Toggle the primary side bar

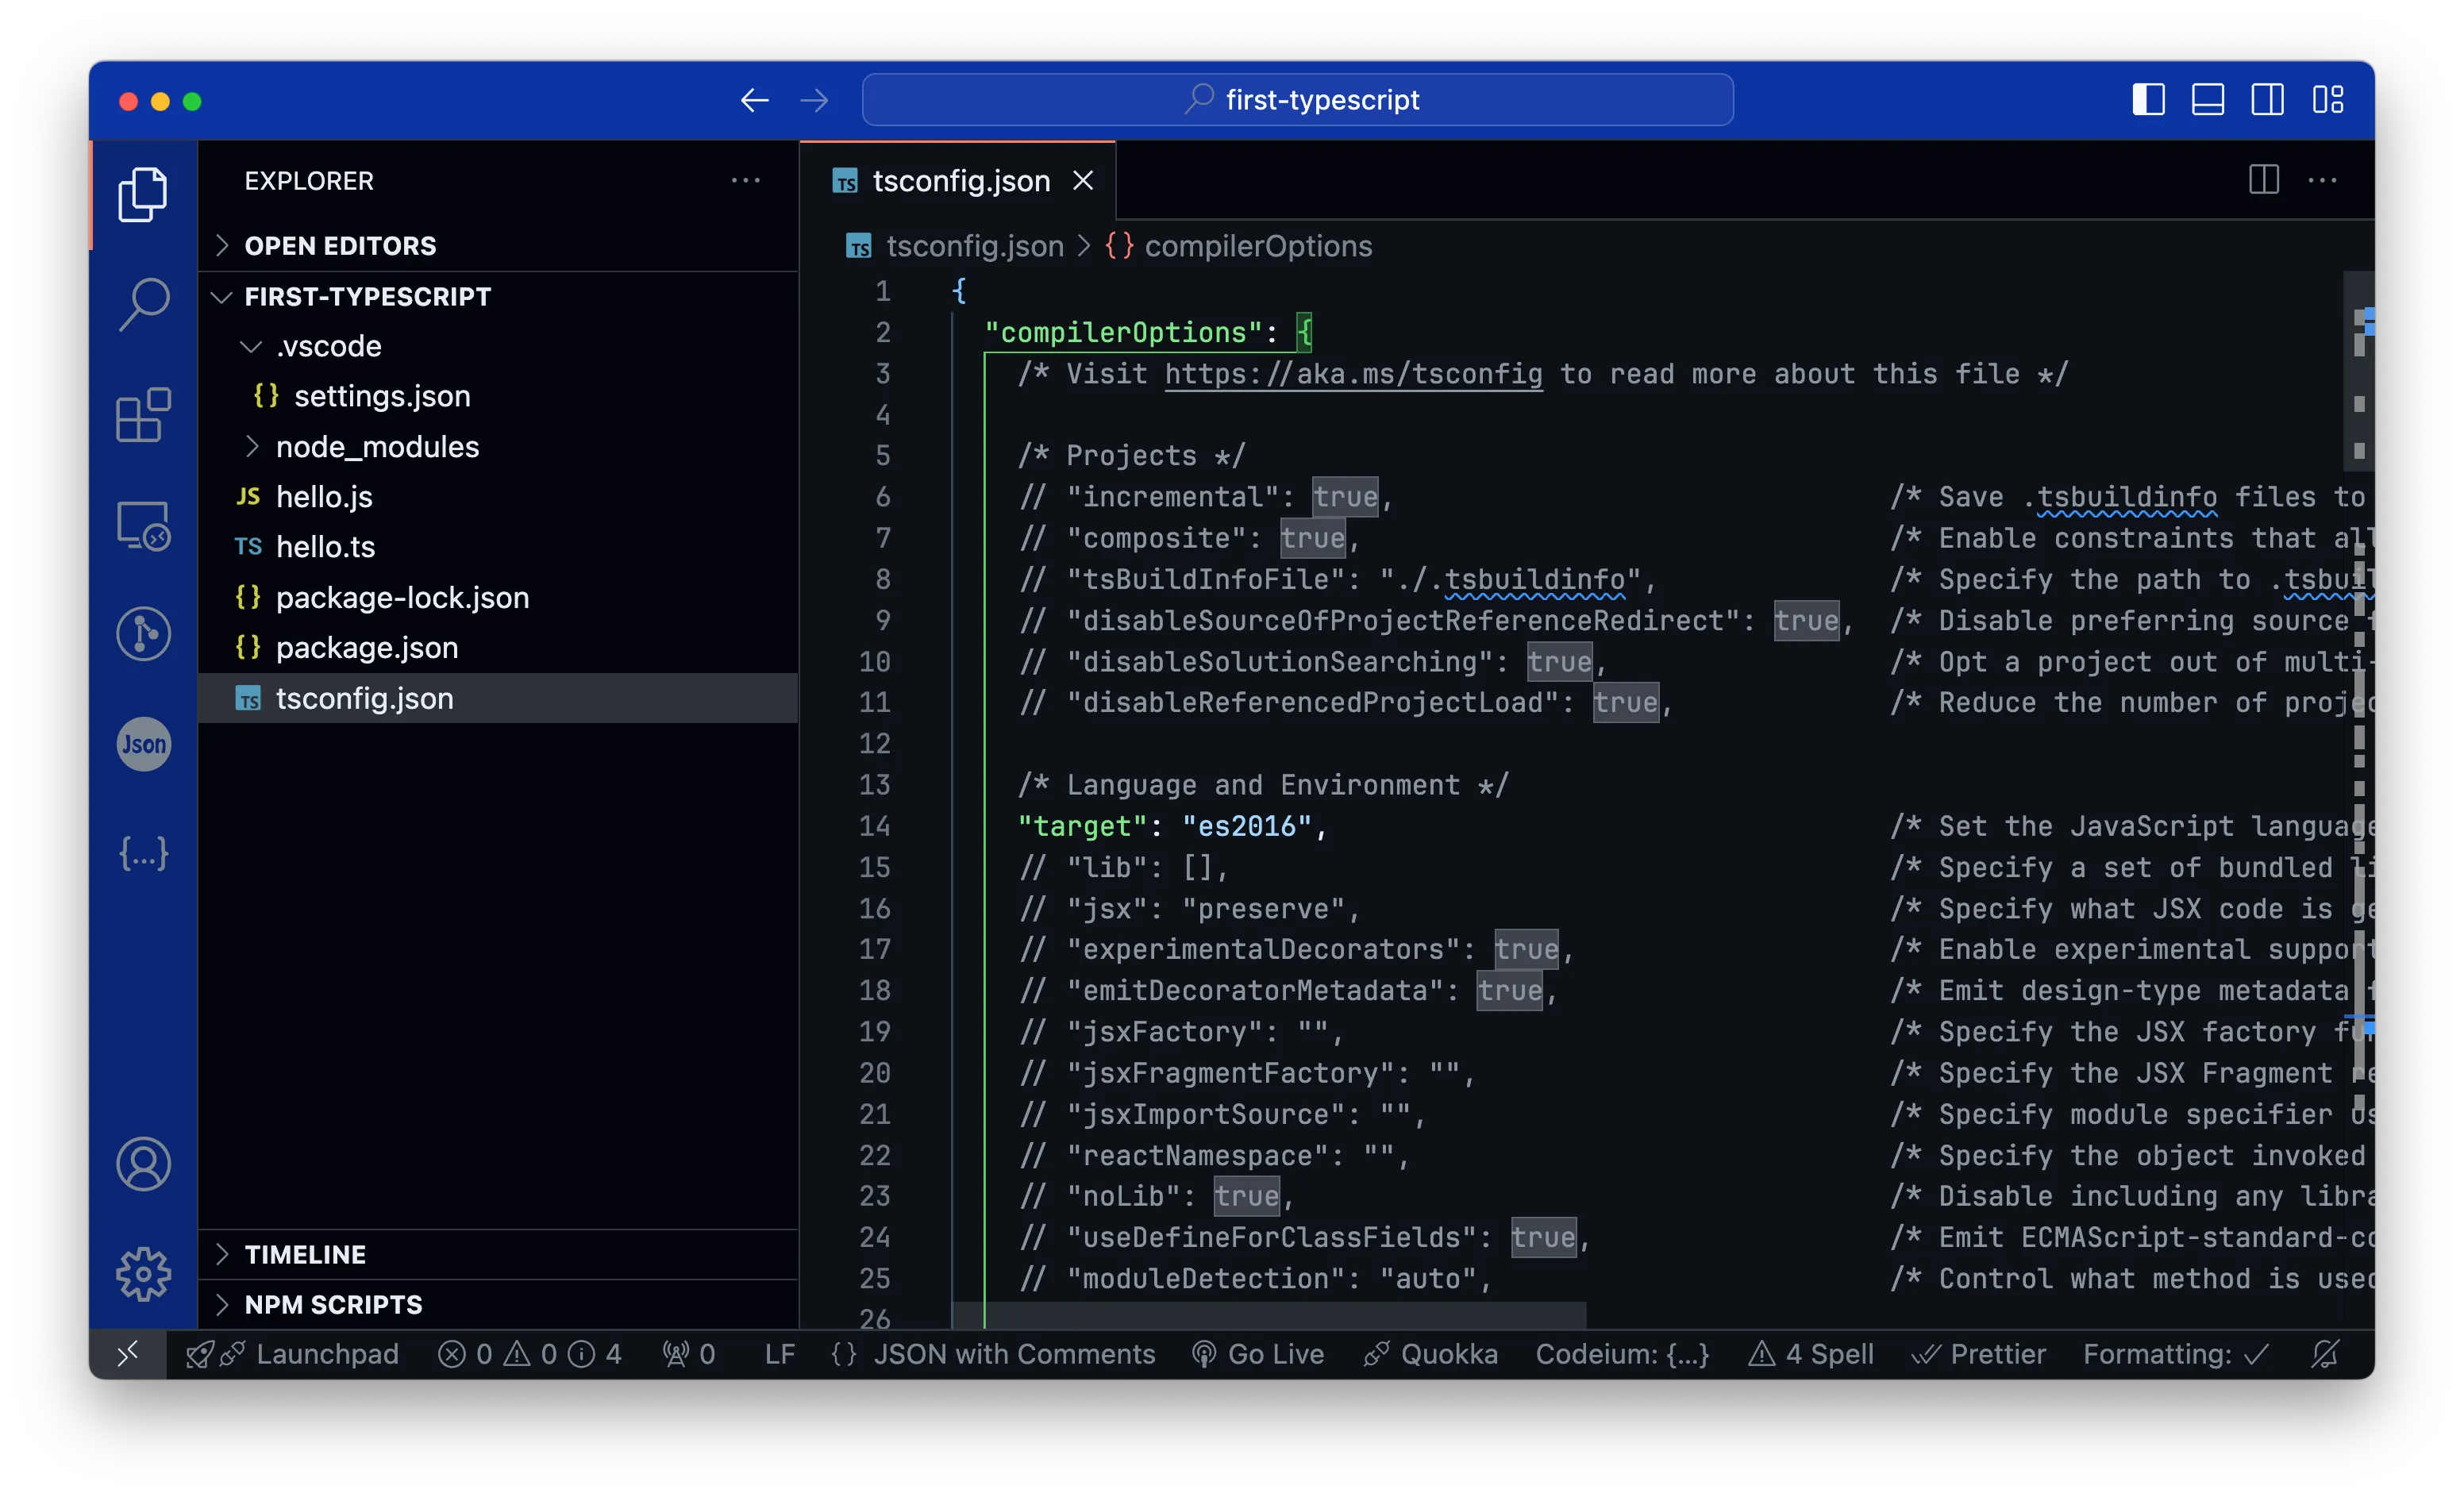point(2148,100)
